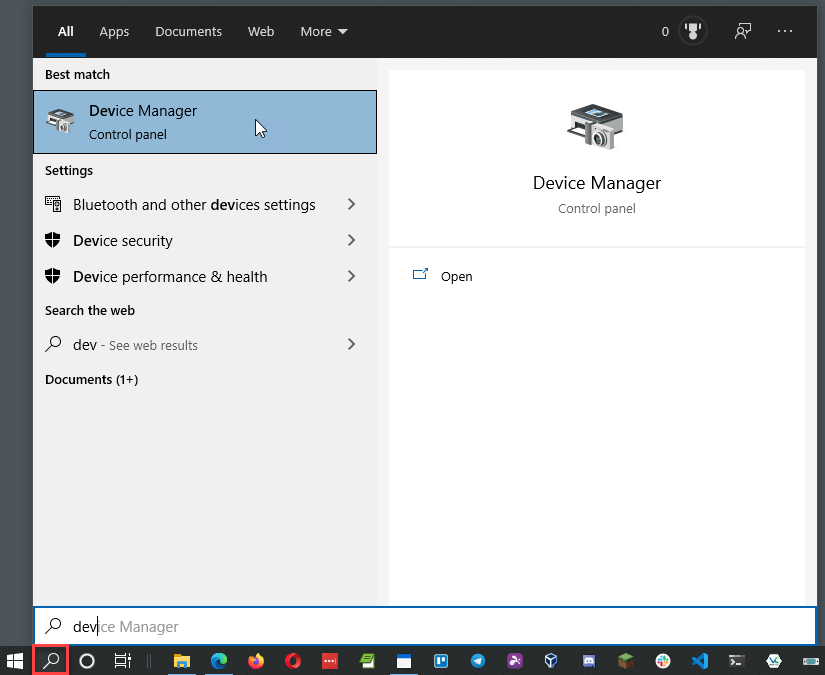Viewport: 825px width, 675px height.
Task: Click the Cortana circle icon
Action: click(87, 660)
